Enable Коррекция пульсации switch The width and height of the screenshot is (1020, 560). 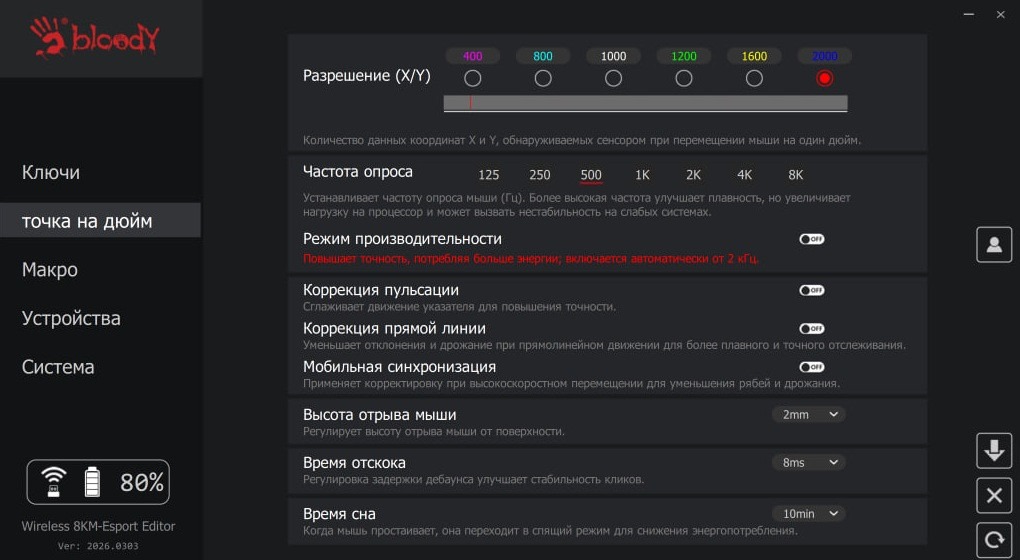tap(812, 290)
